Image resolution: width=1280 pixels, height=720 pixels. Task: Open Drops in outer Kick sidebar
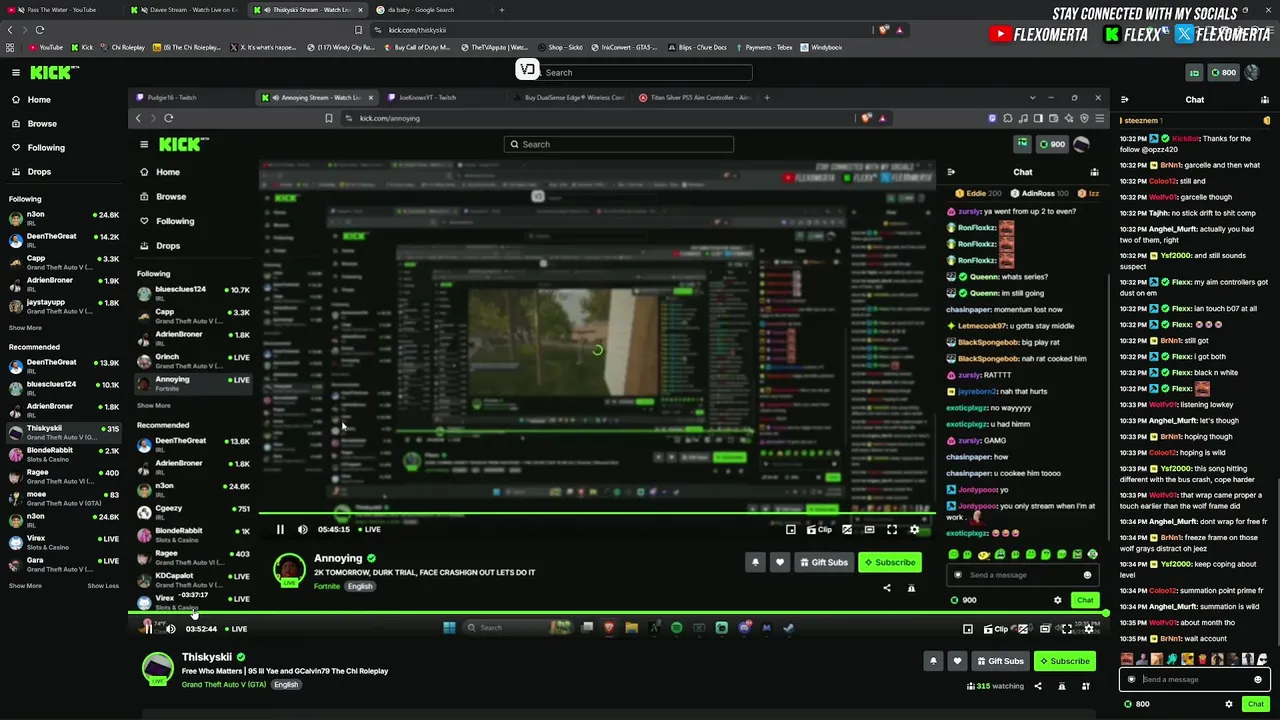pyautogui.click(x=39, y=172)
